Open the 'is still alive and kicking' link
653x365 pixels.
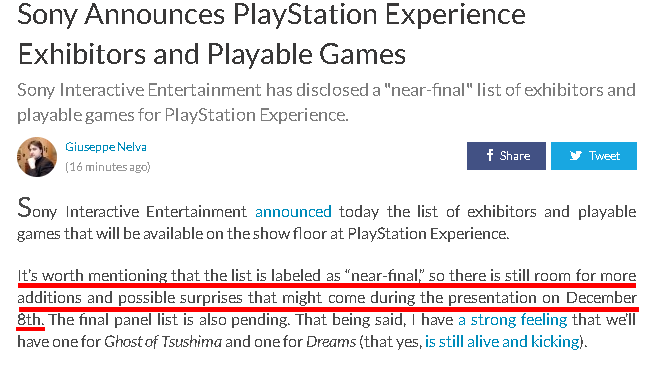pos(502,342)
